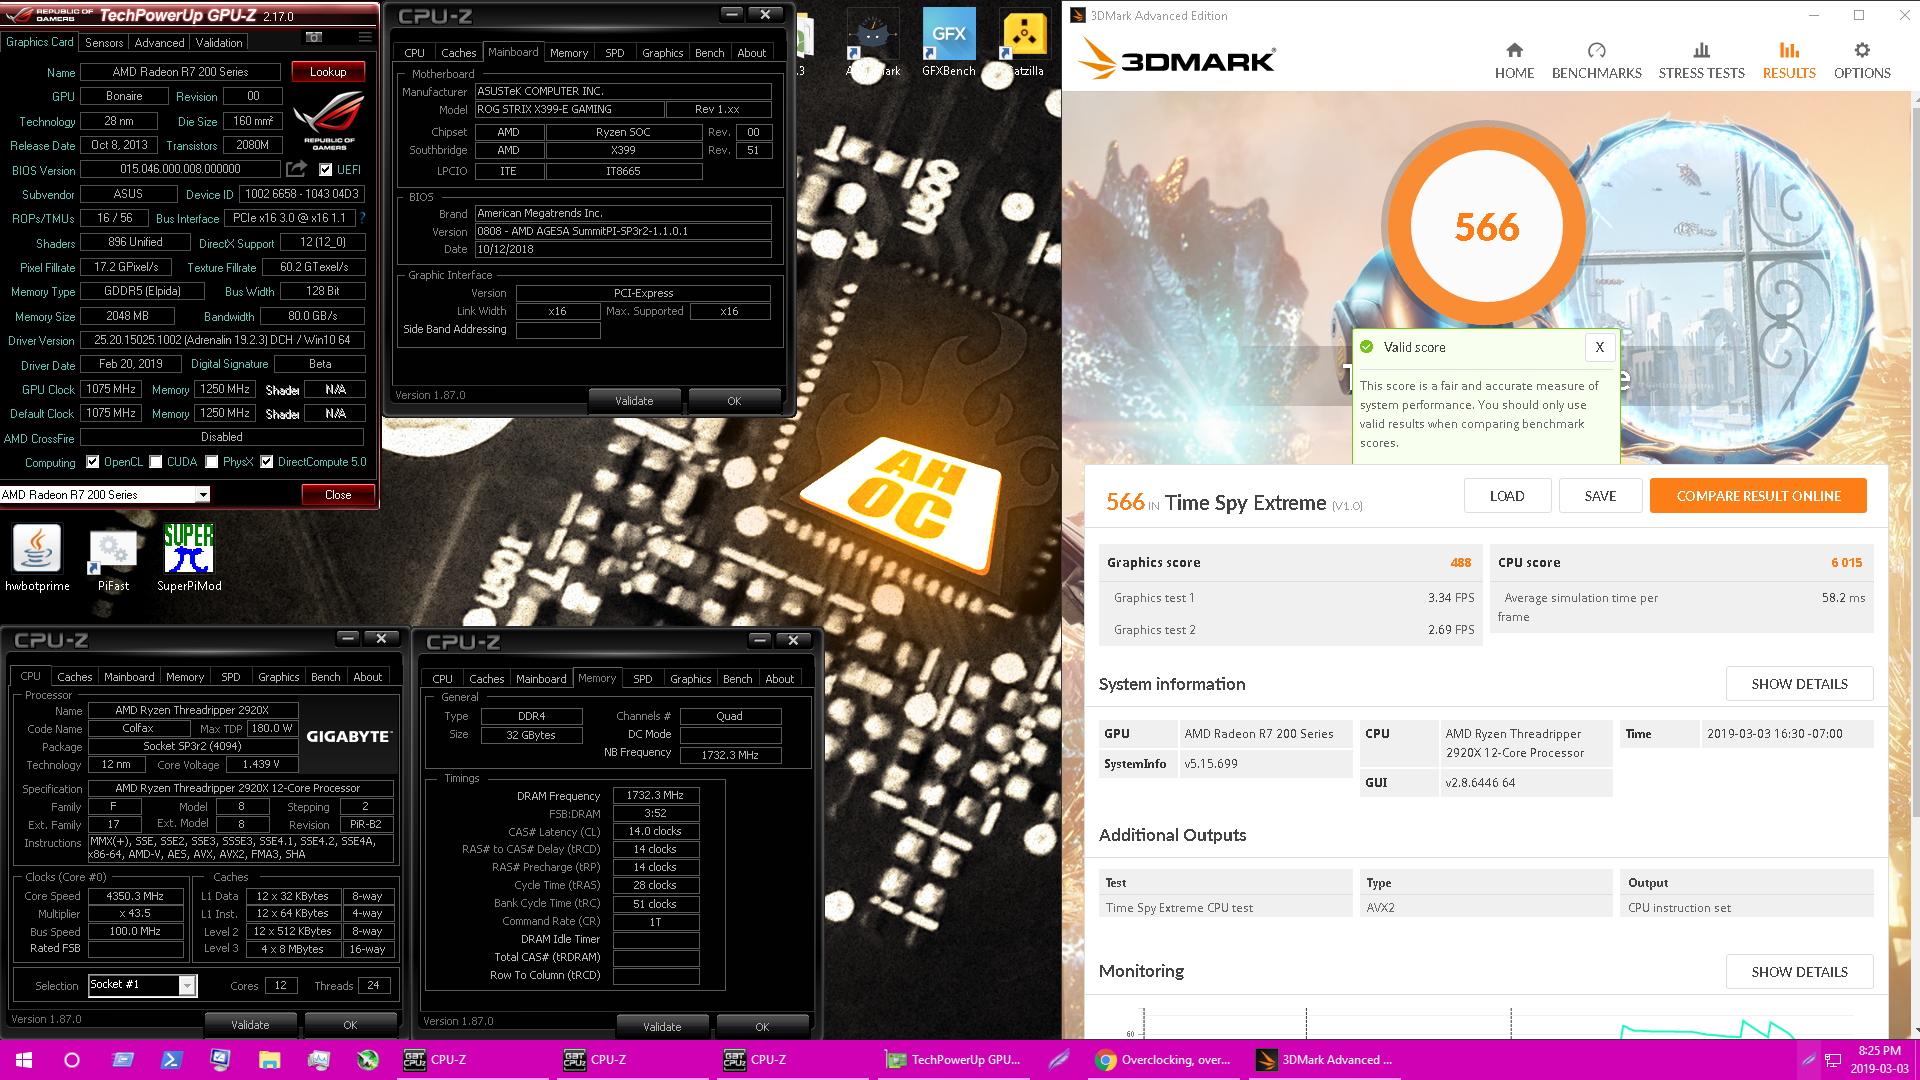The width and height of the screenshot is (1920, 1080).
Task: Click the CPU score value 6 015
Action: (1846, 563)
